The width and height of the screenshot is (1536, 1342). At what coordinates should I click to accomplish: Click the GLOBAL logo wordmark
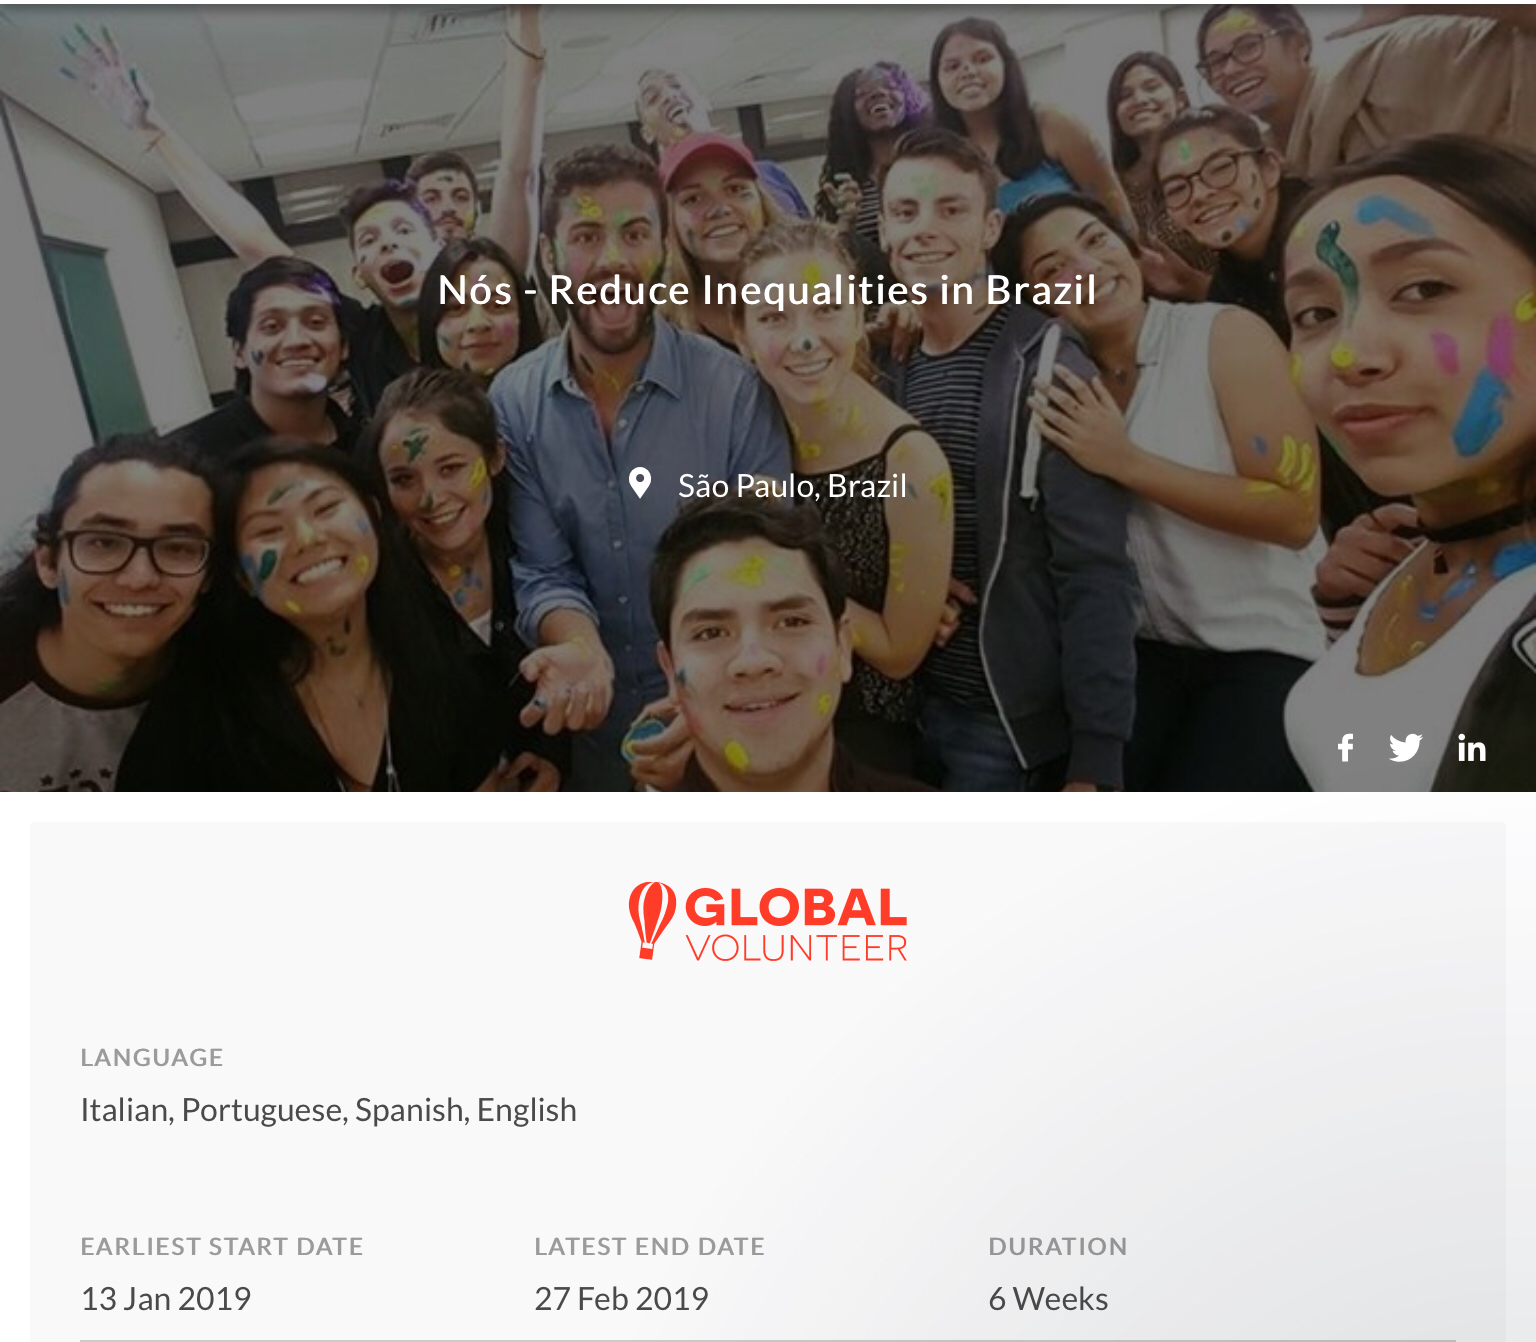coord(796,908)
